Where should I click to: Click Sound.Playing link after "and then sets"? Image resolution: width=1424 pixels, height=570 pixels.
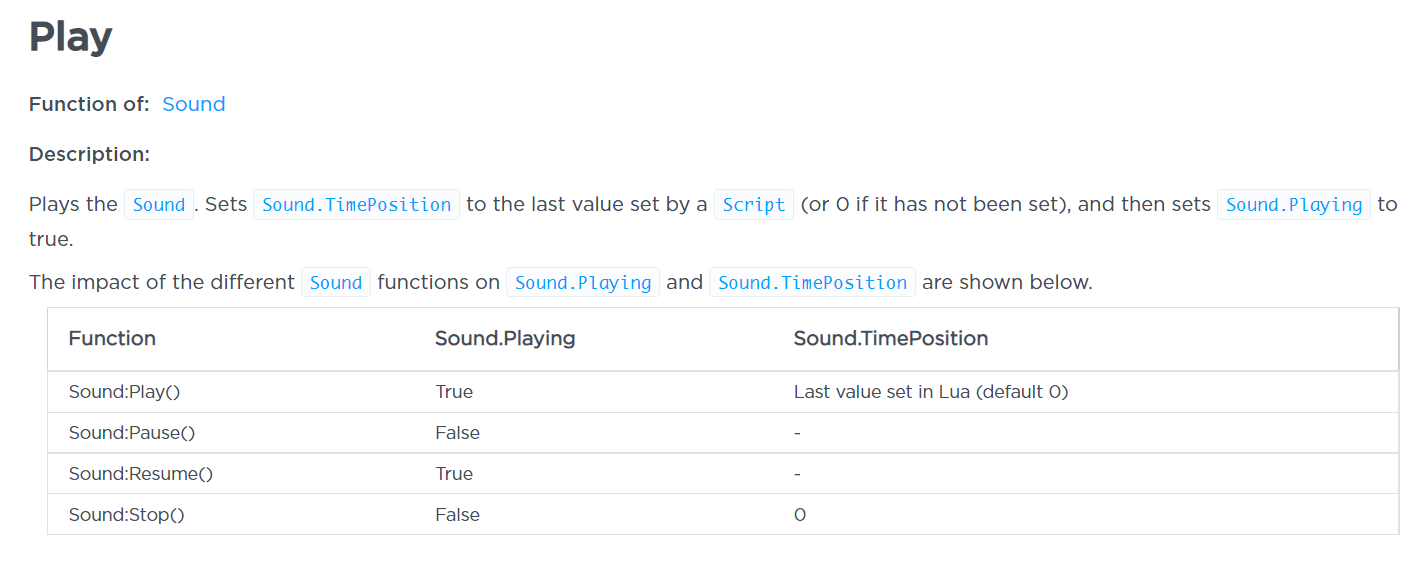pyautogui.click(x=1293, y=205)
